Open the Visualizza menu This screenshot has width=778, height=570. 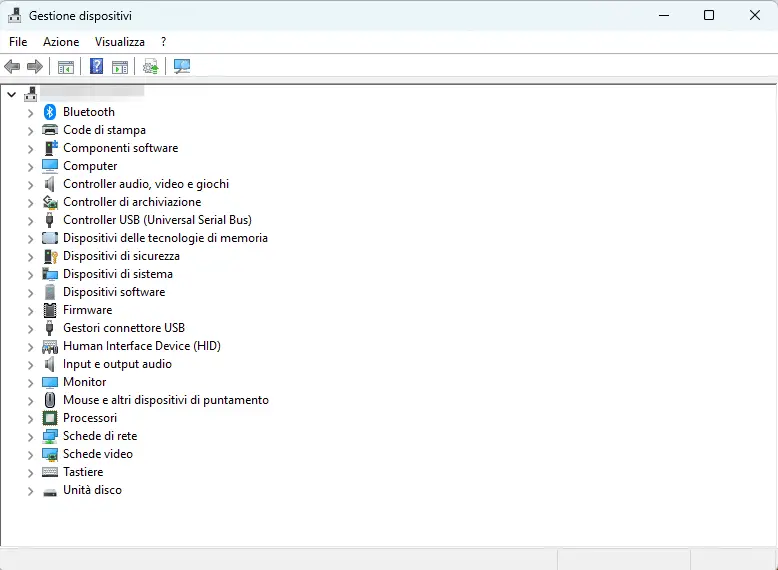(119, 42)
